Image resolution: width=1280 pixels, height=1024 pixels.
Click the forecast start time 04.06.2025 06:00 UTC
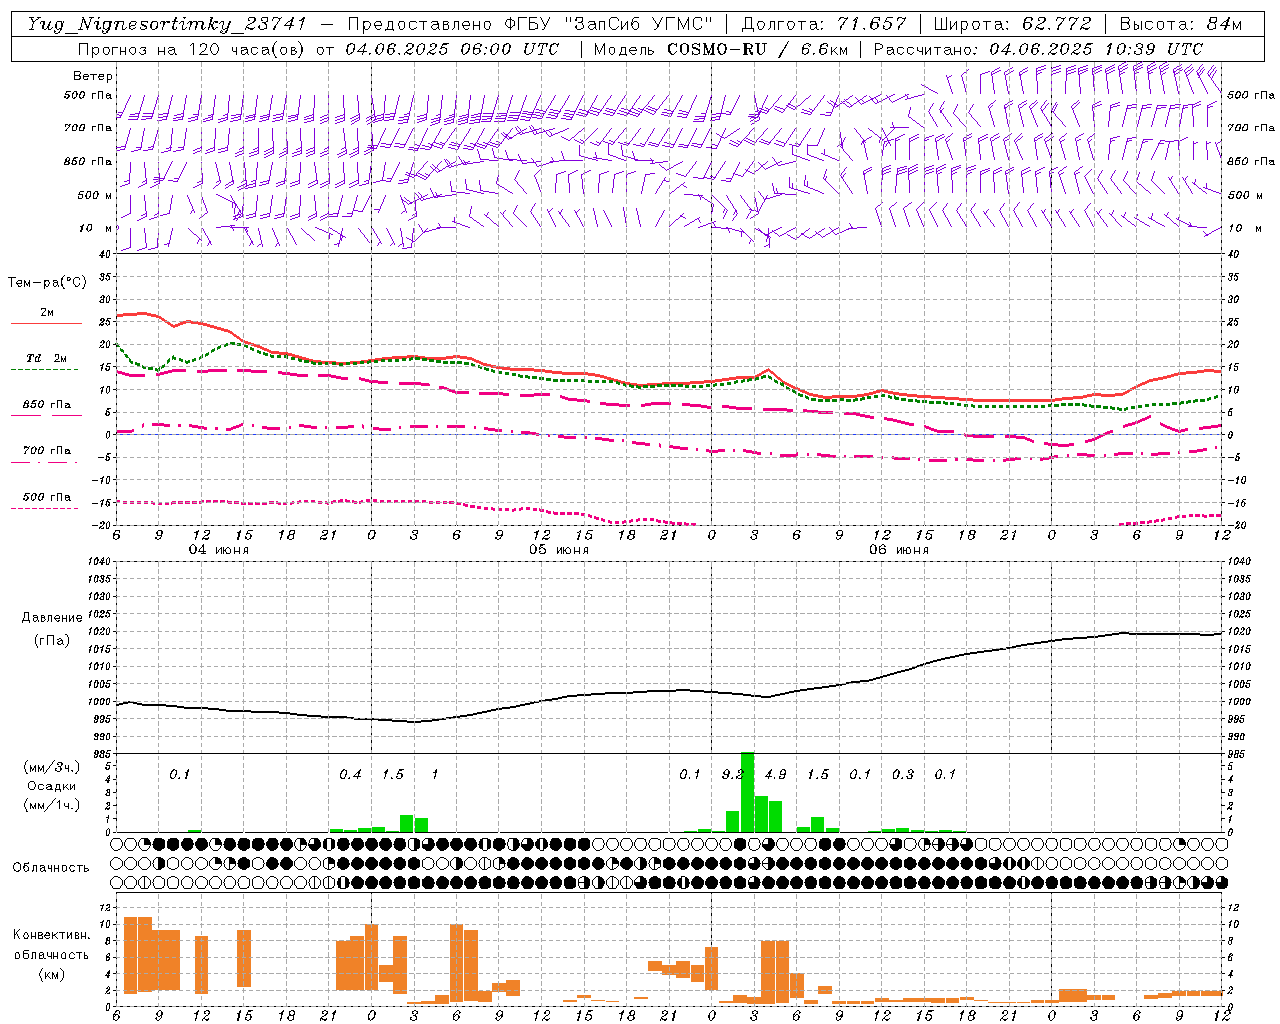[x=452, y=49]
